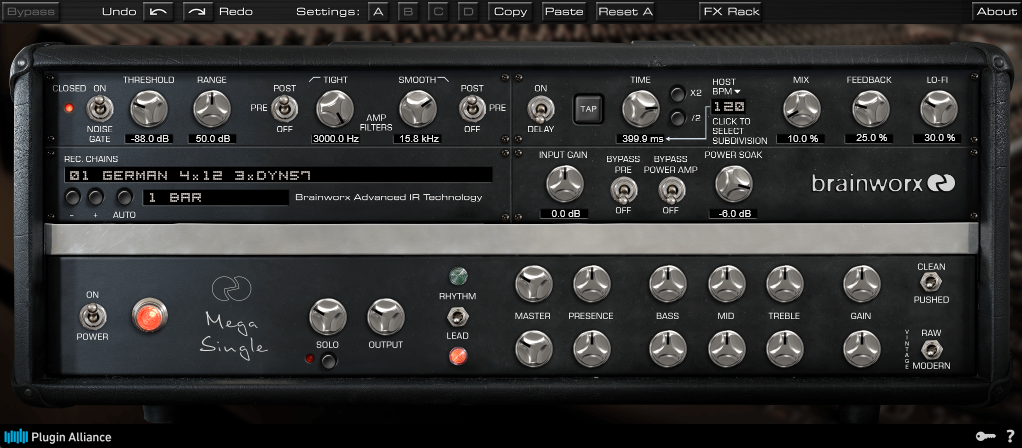This screenshot has height=448, width=1022.
Task: Click the -6.0 dB power soak value
Action: (733, 214)
